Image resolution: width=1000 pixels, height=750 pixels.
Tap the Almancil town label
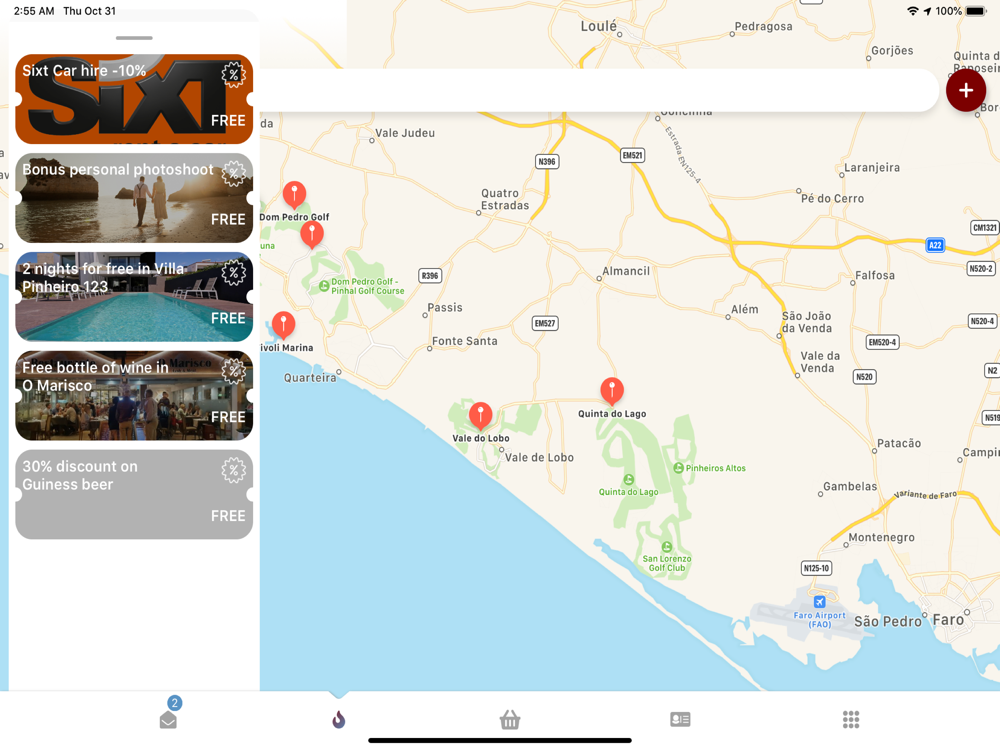(x=626, y=271)
